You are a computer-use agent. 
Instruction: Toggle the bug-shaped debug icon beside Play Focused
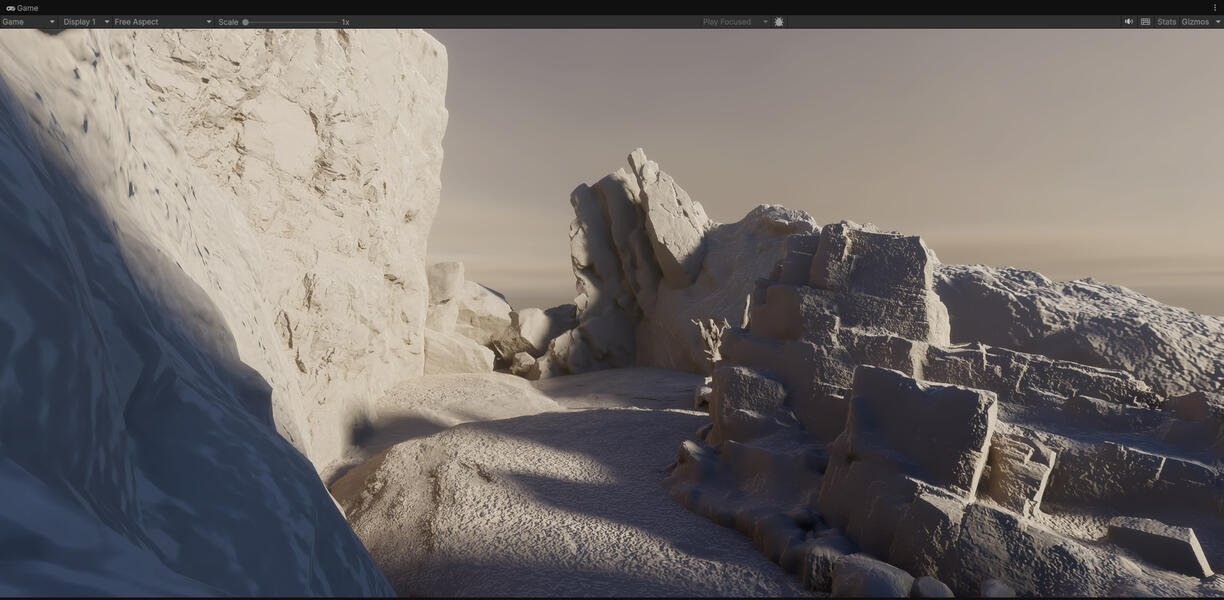click(778, 21)
